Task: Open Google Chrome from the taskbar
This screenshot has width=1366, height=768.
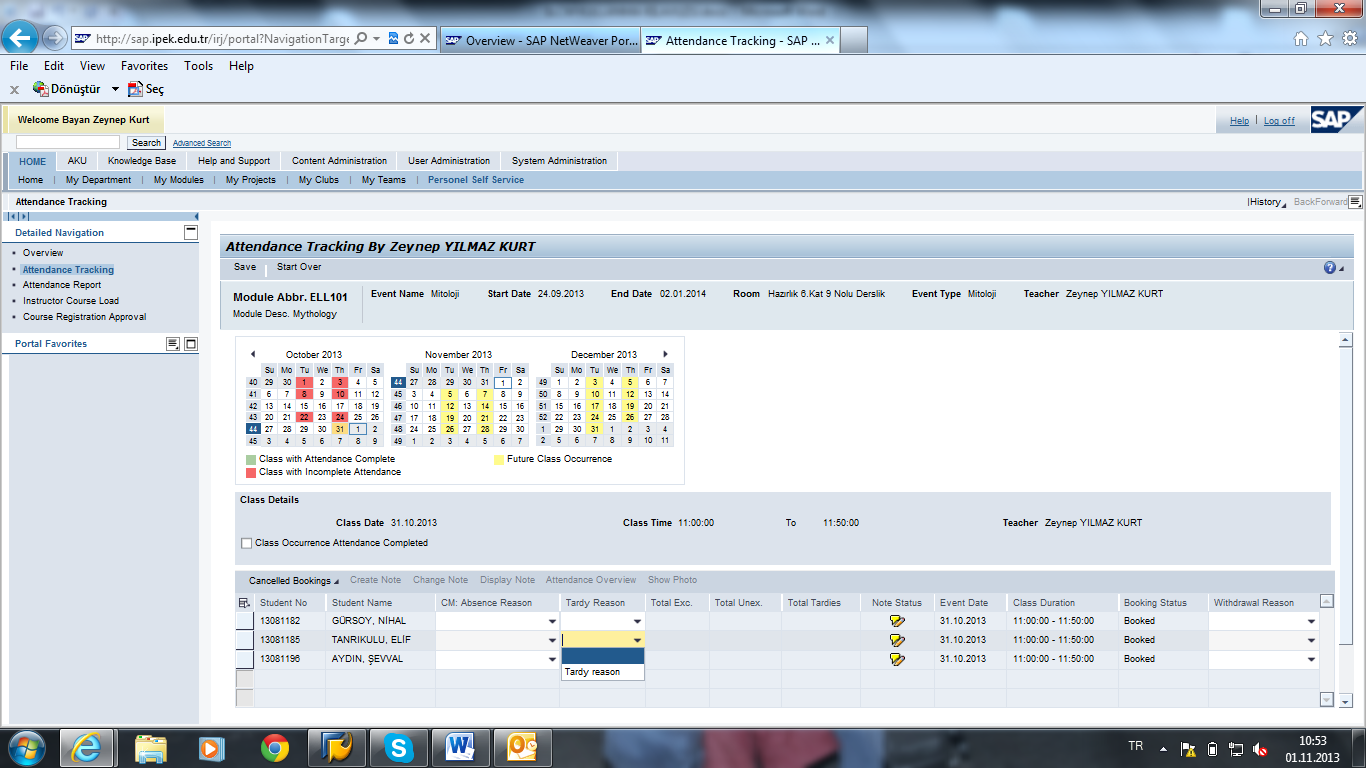Action: click(x=275, y=747)
